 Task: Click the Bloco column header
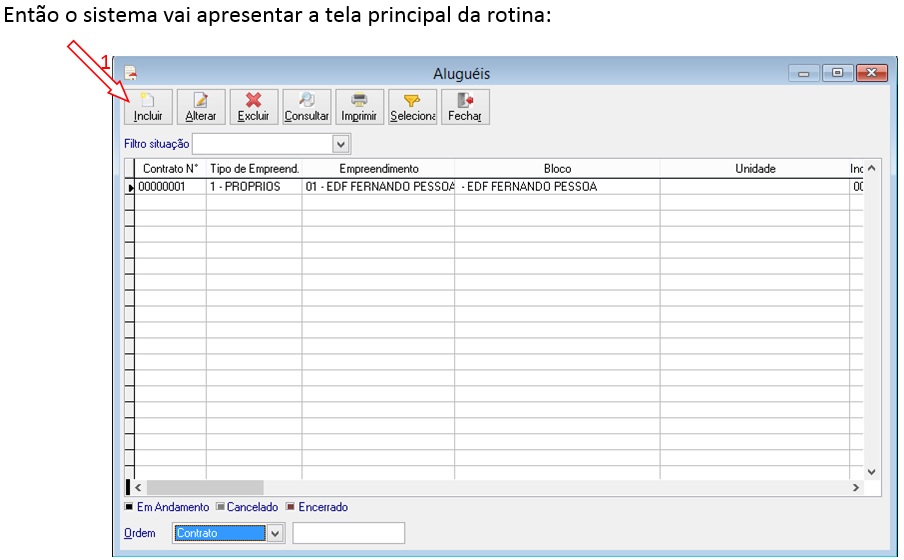coord(558,169)
